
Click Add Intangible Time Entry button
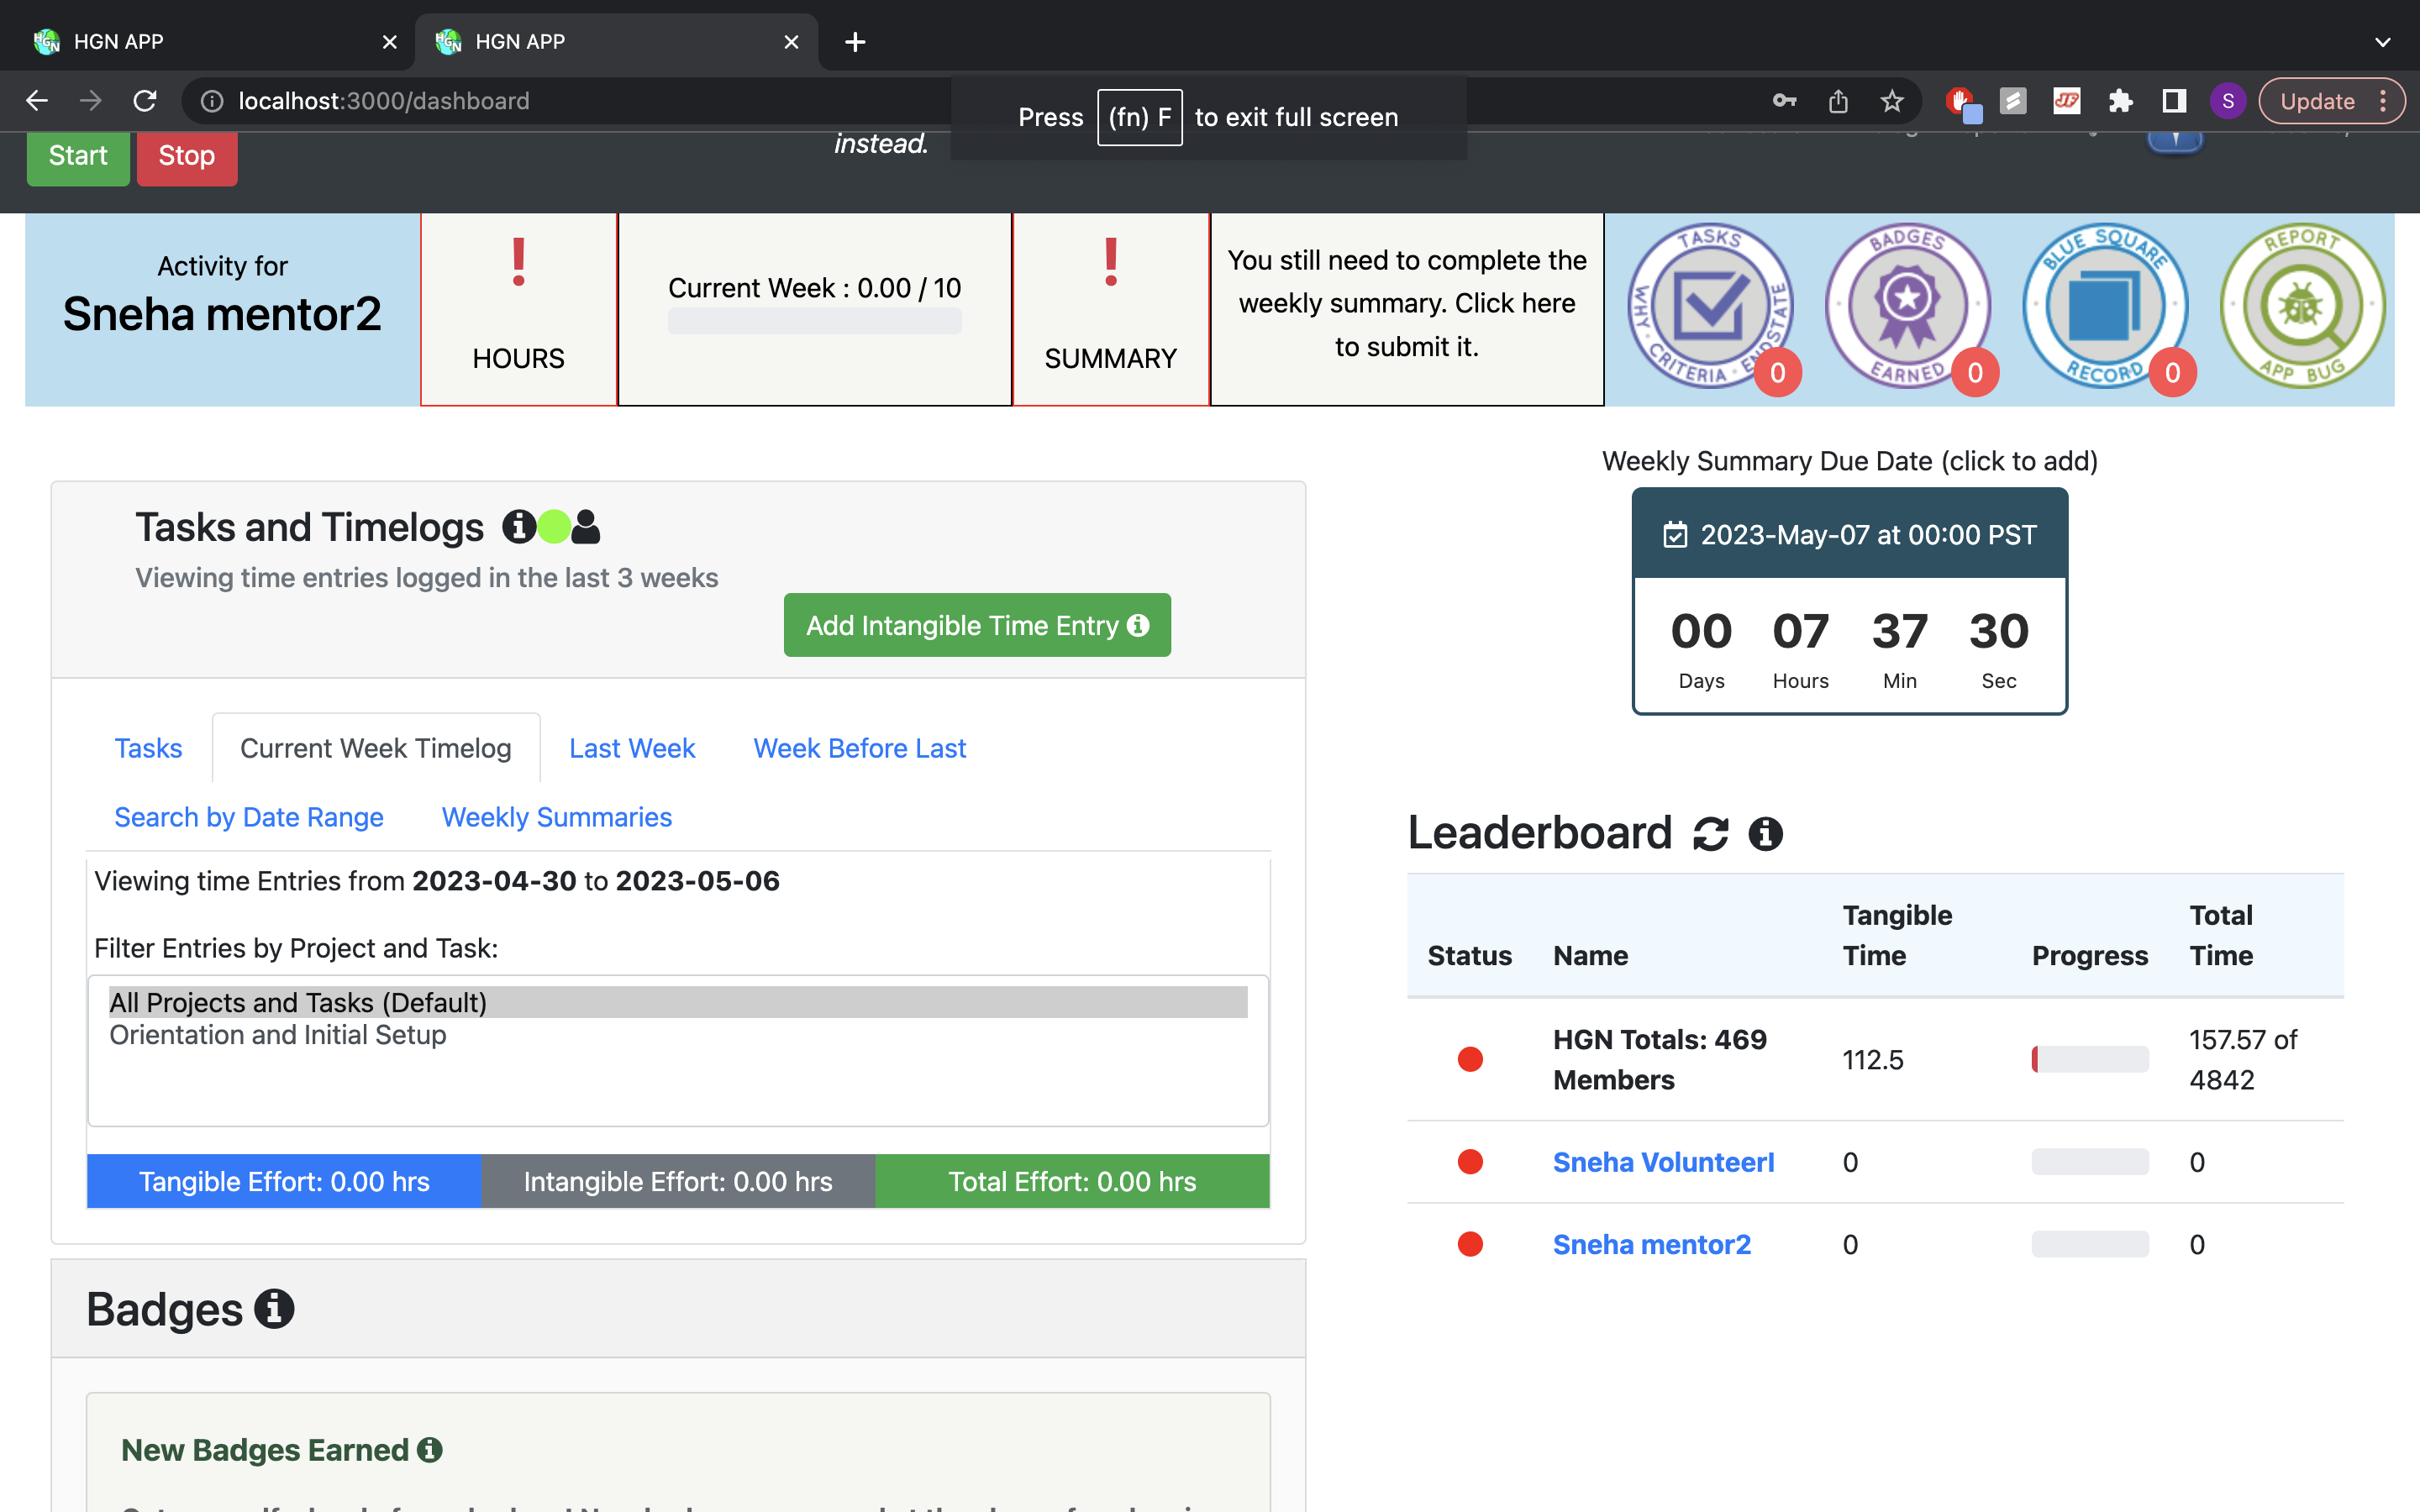click(x=977, y=625)
